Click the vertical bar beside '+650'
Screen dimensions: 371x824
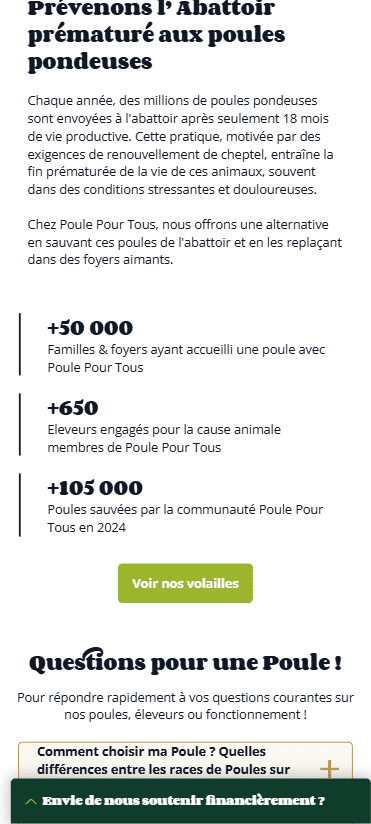[20, 424]
